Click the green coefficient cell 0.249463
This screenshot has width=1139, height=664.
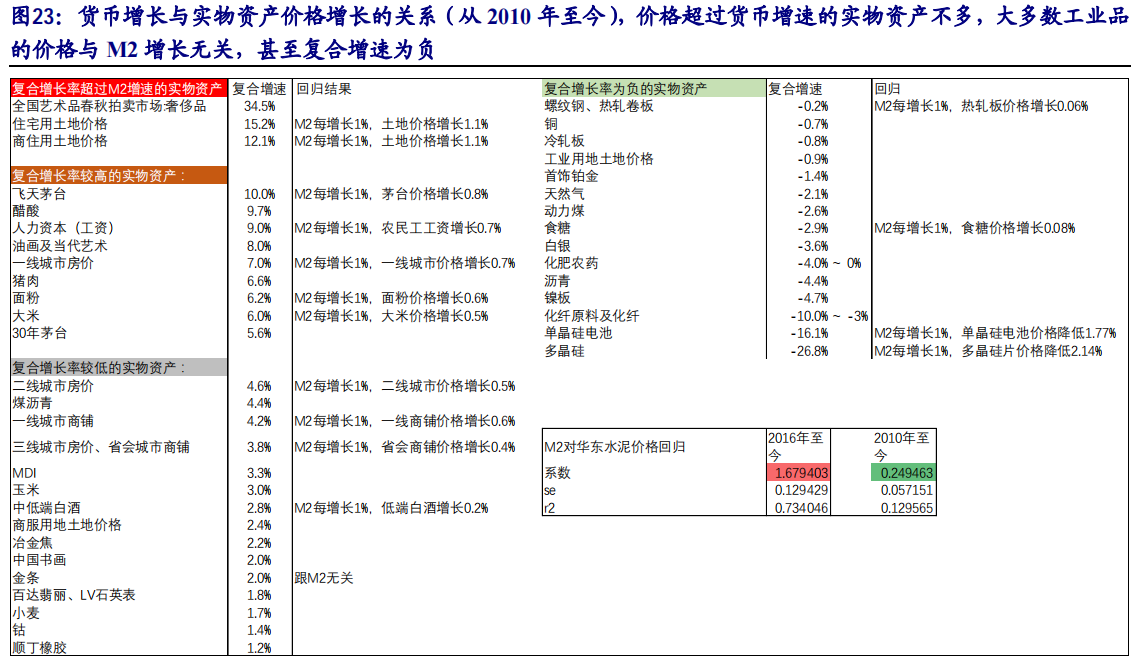pos(904,473)
